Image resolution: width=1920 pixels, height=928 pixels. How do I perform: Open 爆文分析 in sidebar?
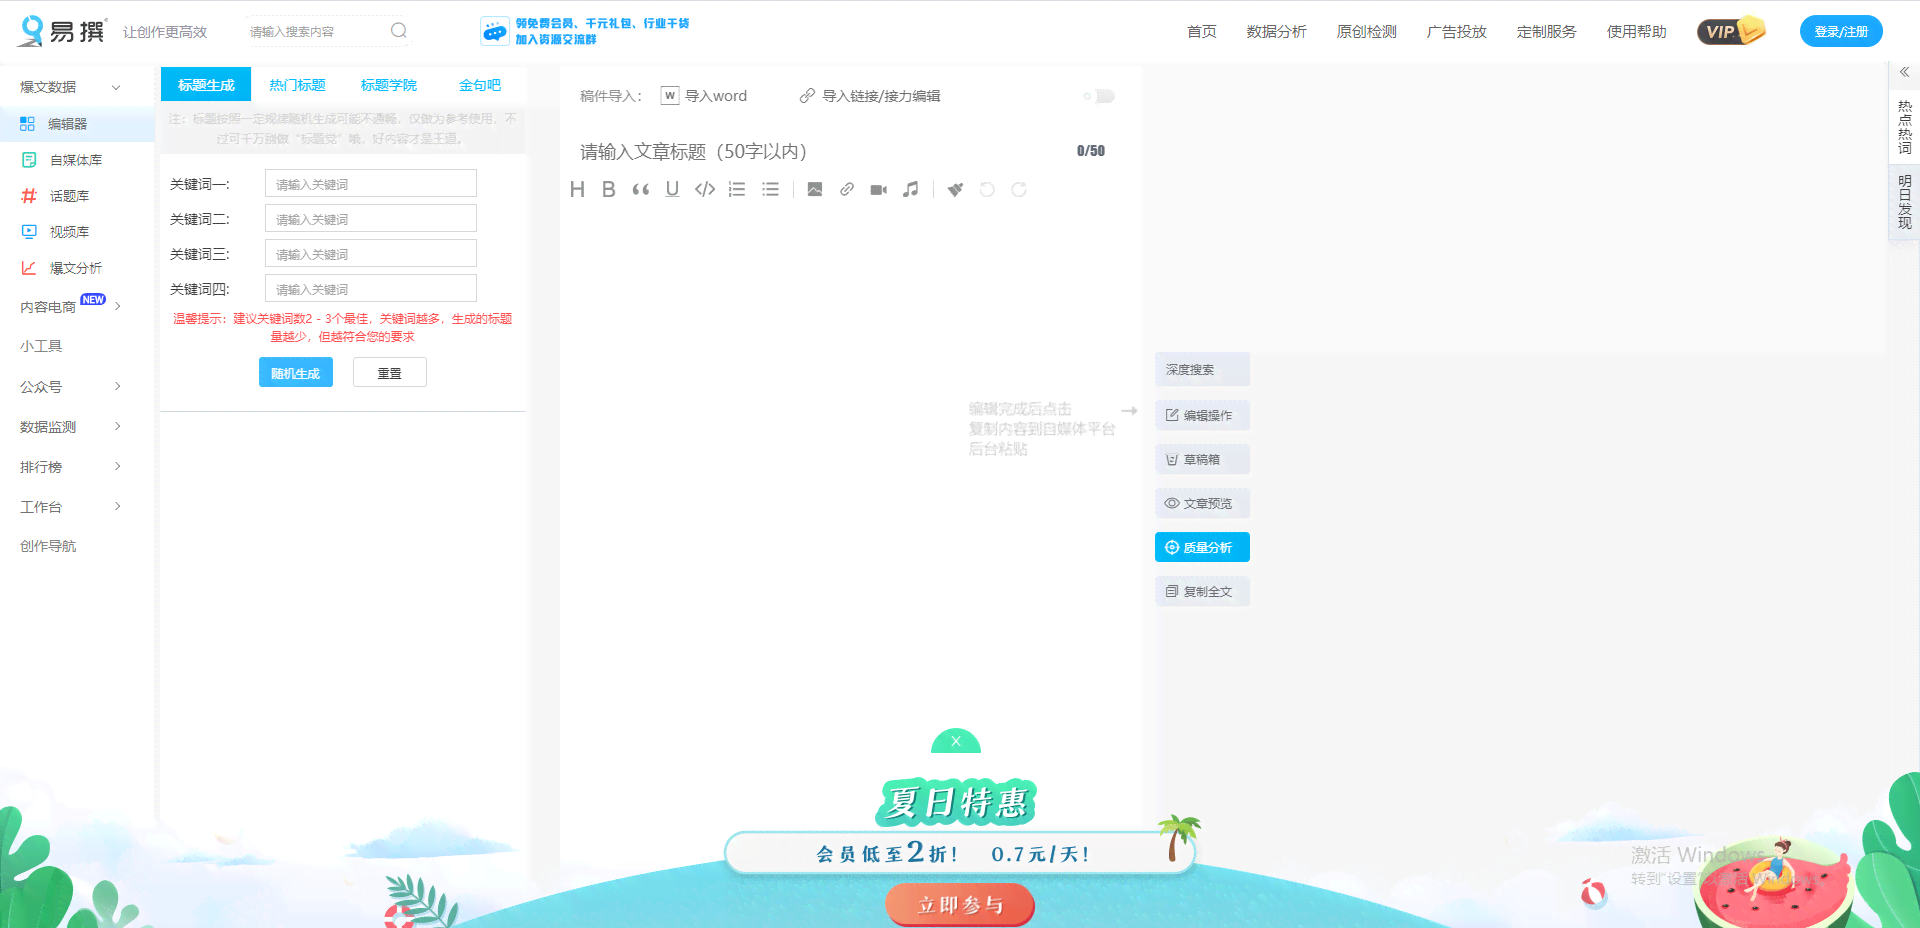point(77,268)
